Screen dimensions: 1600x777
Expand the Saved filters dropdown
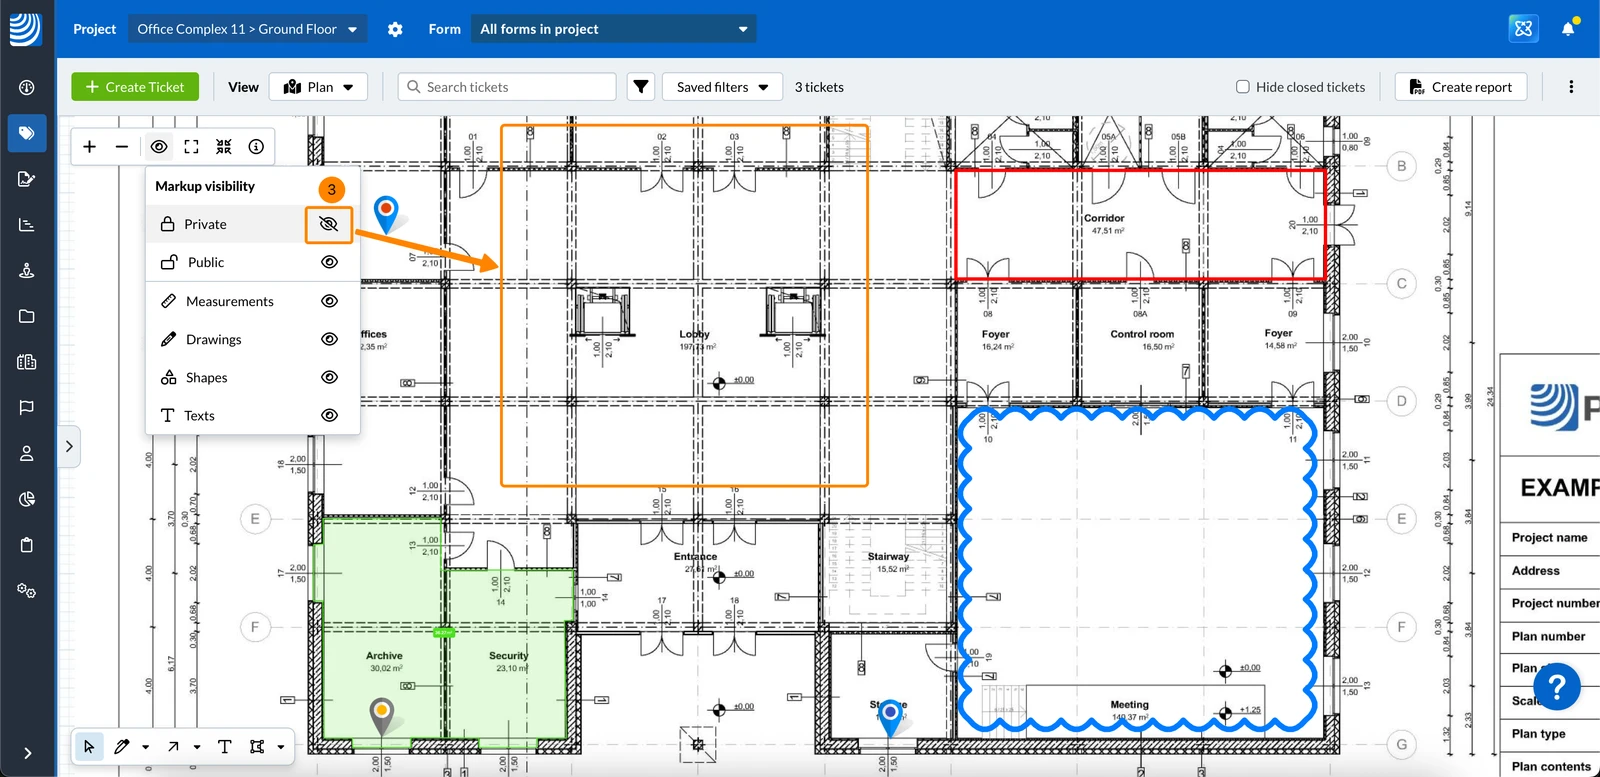722,87
